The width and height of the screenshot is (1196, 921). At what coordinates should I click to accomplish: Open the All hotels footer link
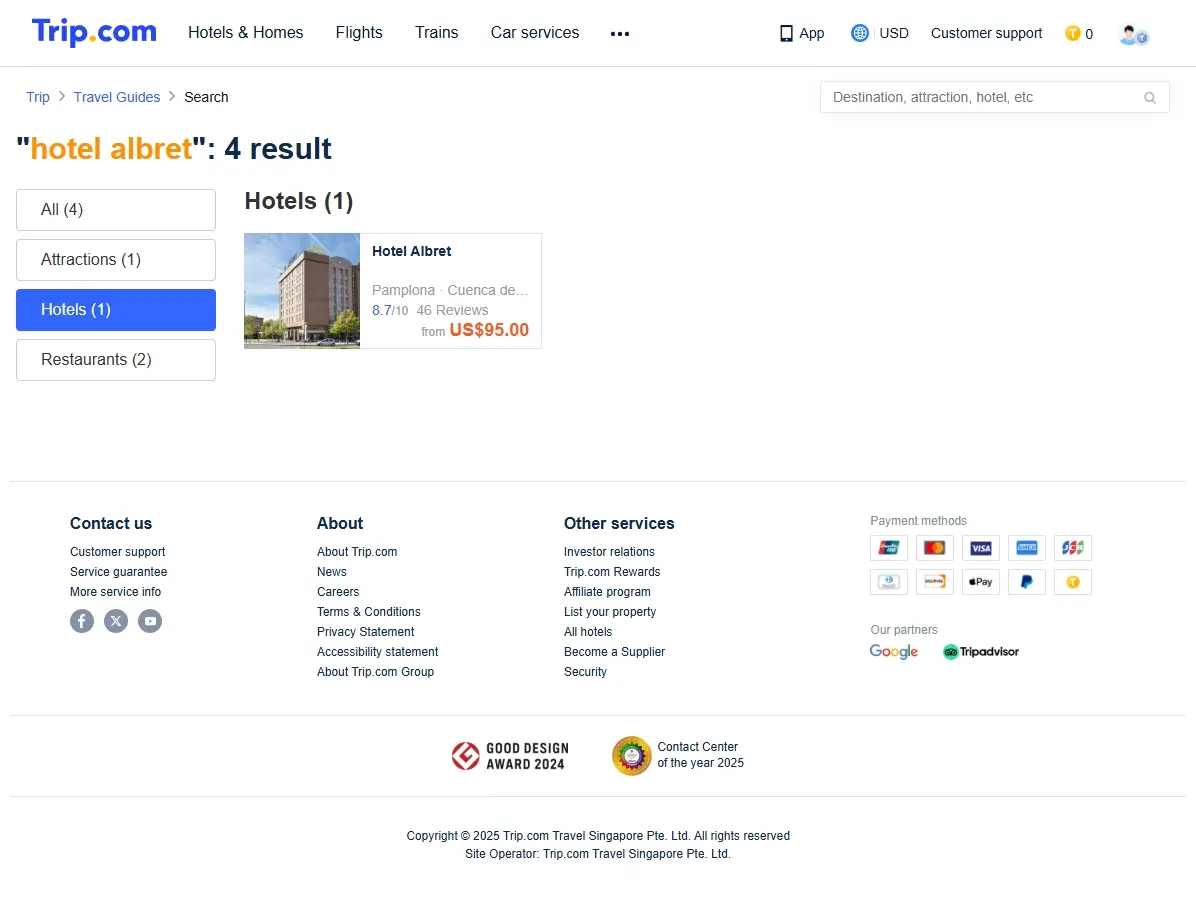coord(588,632)
